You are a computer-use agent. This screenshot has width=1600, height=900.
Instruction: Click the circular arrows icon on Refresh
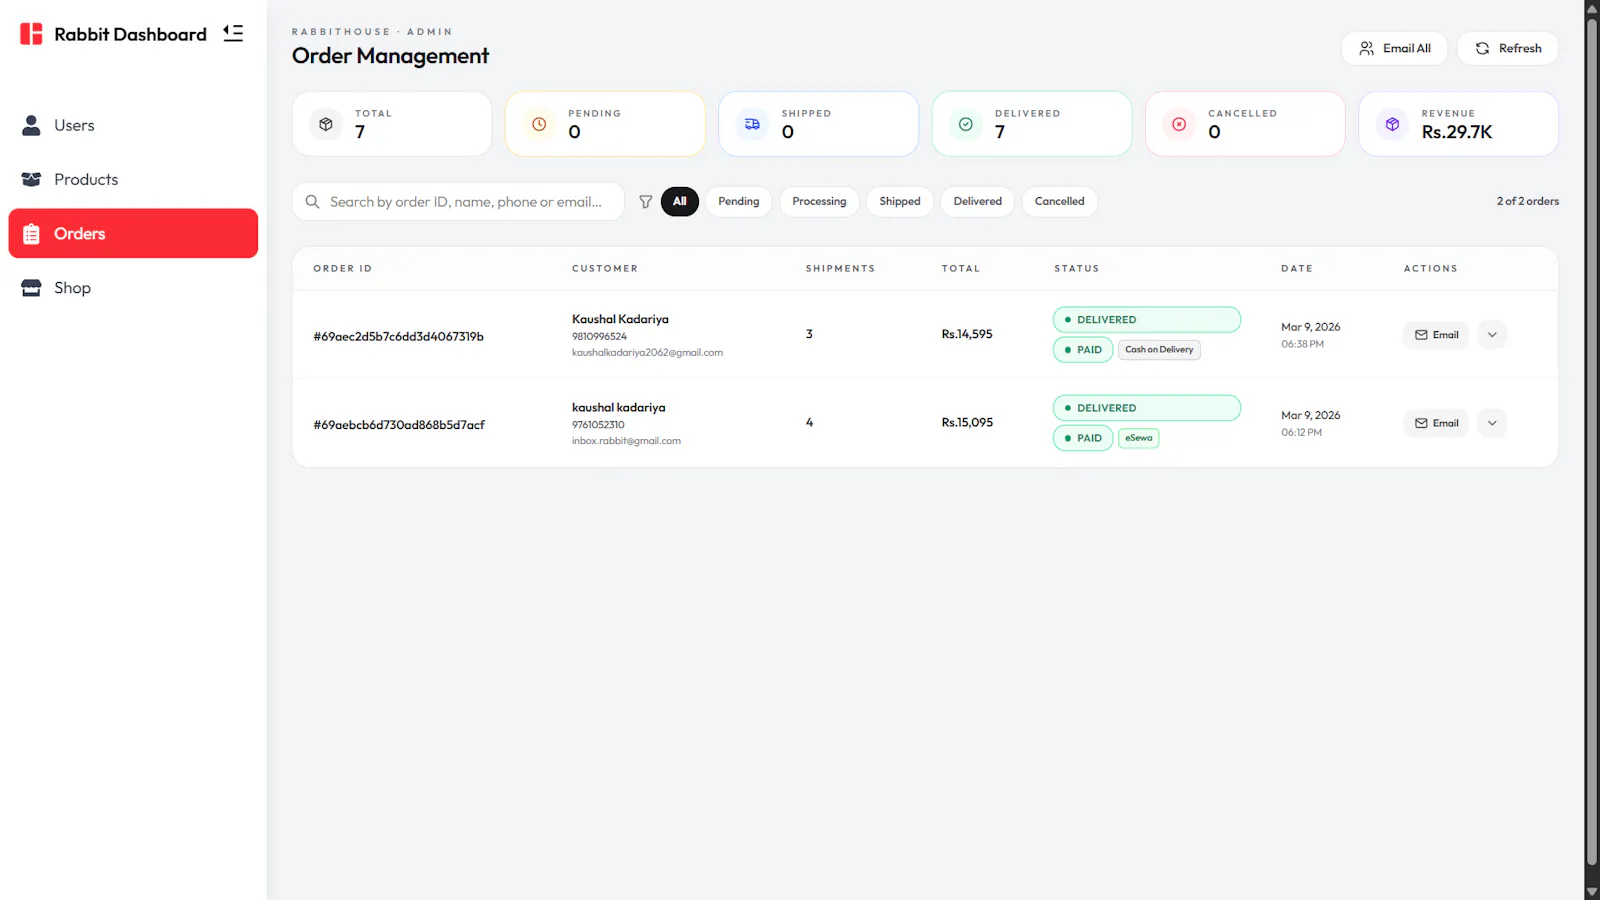(x=1482, y=48)
